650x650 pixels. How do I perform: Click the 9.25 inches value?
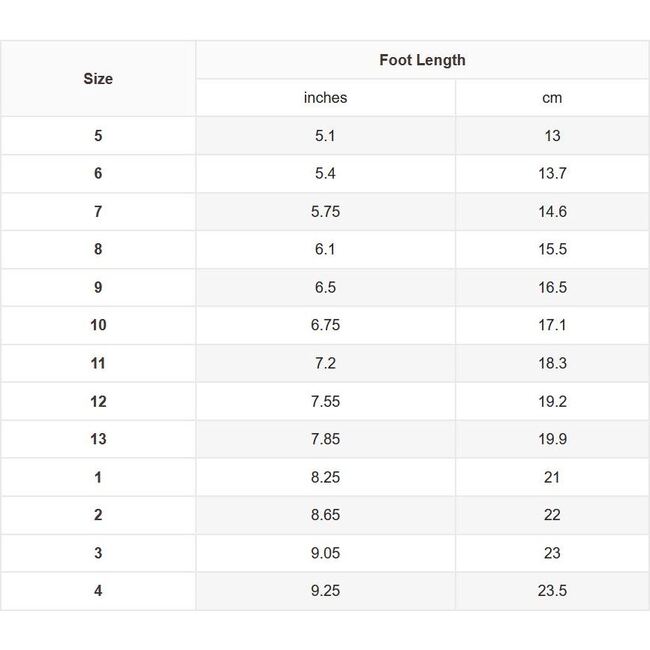[x=325, y=592]
